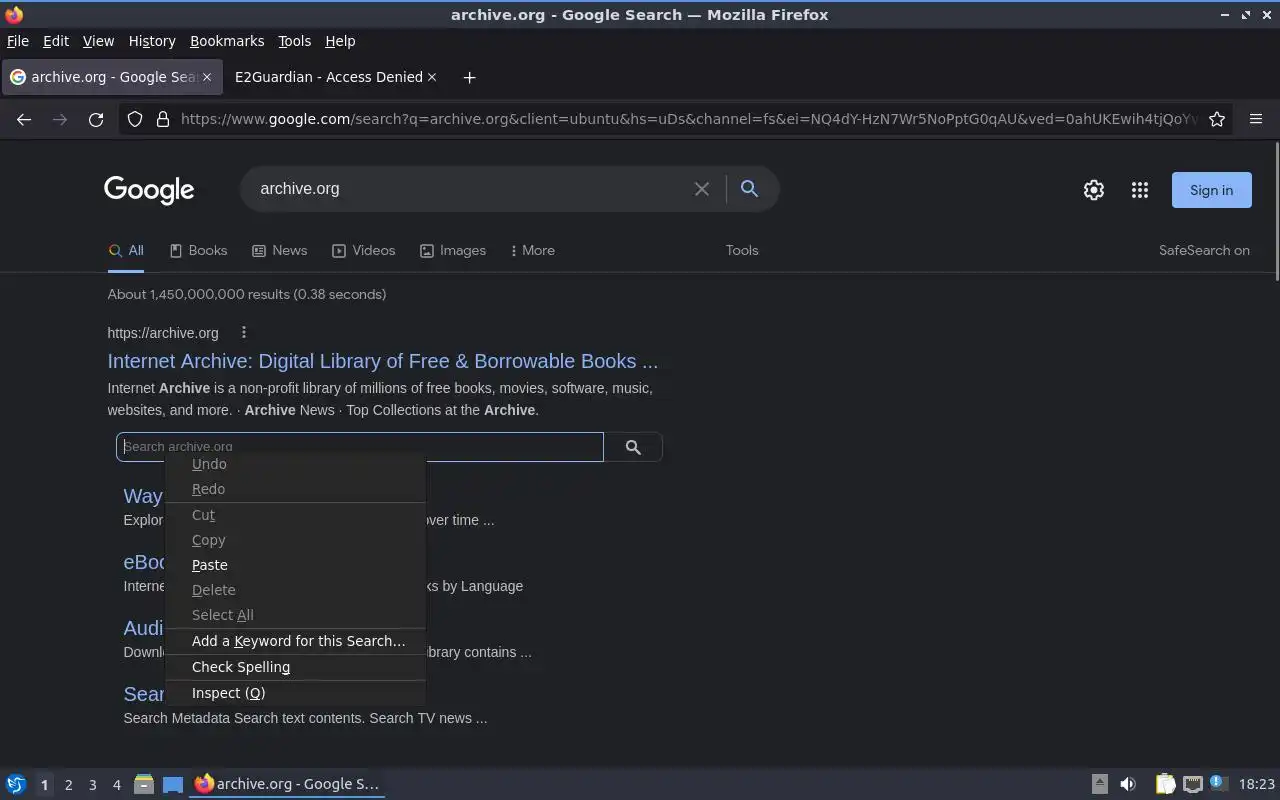Switch to the News results tab
1280x800 pixels.
pos(279,250)
